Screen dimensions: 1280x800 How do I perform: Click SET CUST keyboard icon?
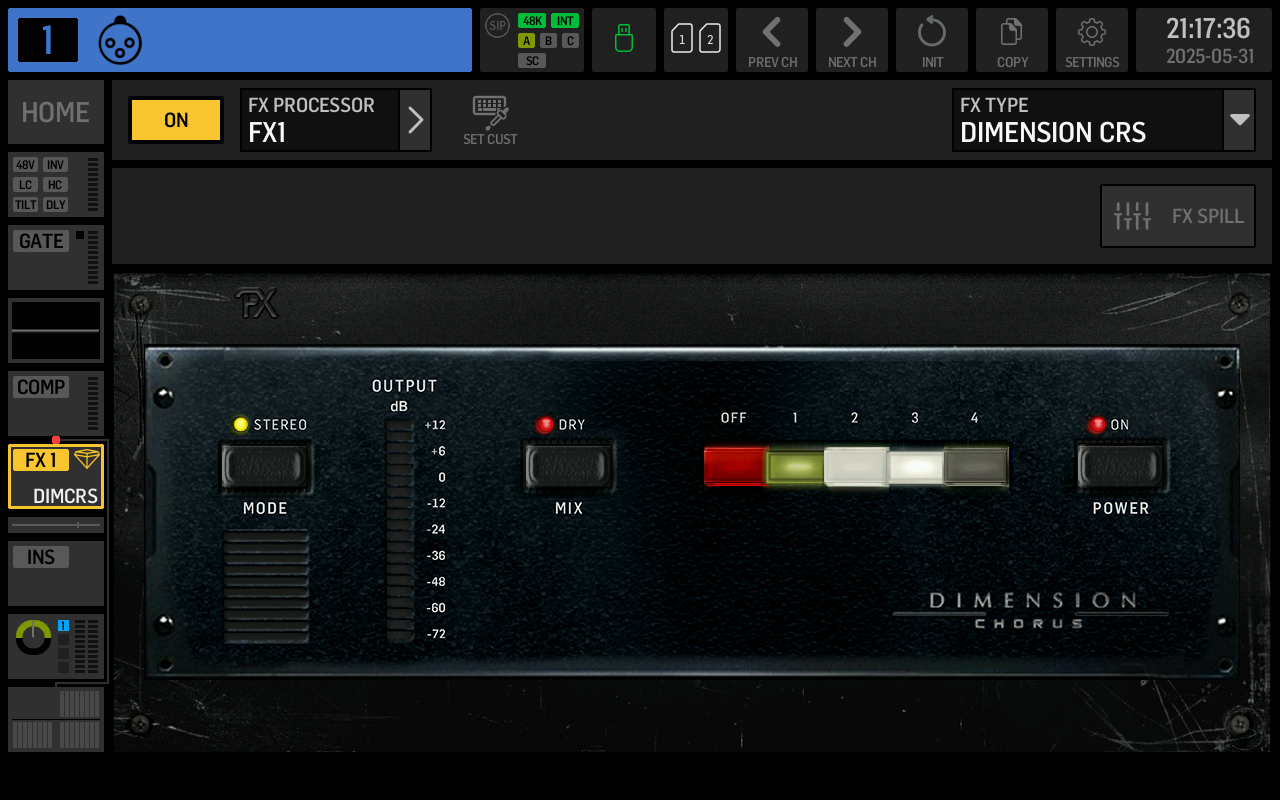(x=490, y=120)
